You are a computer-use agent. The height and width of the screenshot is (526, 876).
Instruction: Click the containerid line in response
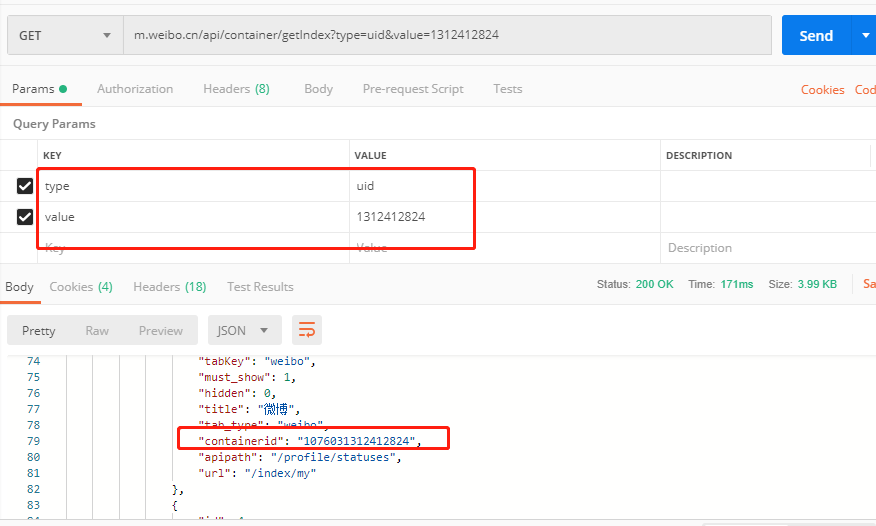click(310, 441)
